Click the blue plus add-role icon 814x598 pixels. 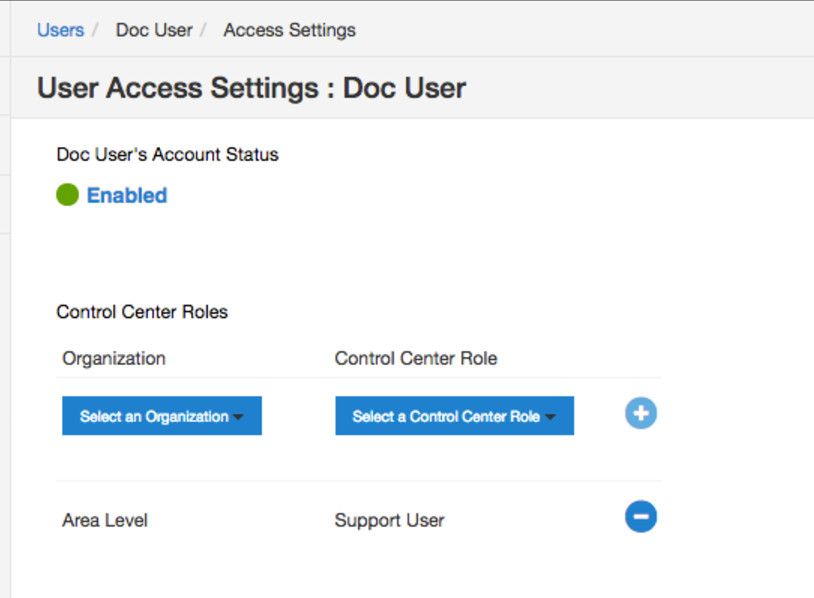pos(641,413)
